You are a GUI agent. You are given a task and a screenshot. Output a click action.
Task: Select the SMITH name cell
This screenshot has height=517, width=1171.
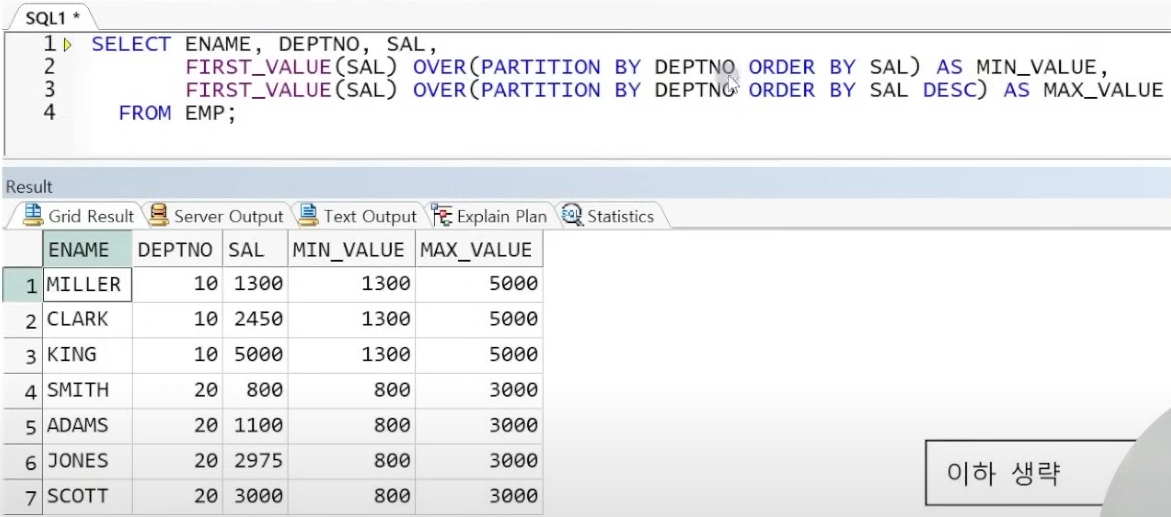pos(87,391)
